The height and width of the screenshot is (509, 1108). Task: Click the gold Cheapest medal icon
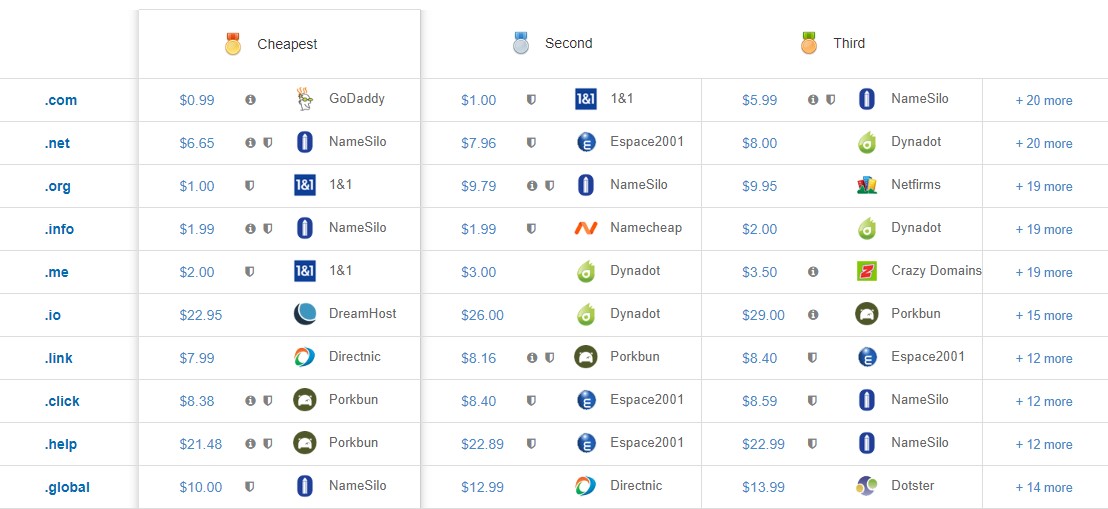(x=233, y=44)
